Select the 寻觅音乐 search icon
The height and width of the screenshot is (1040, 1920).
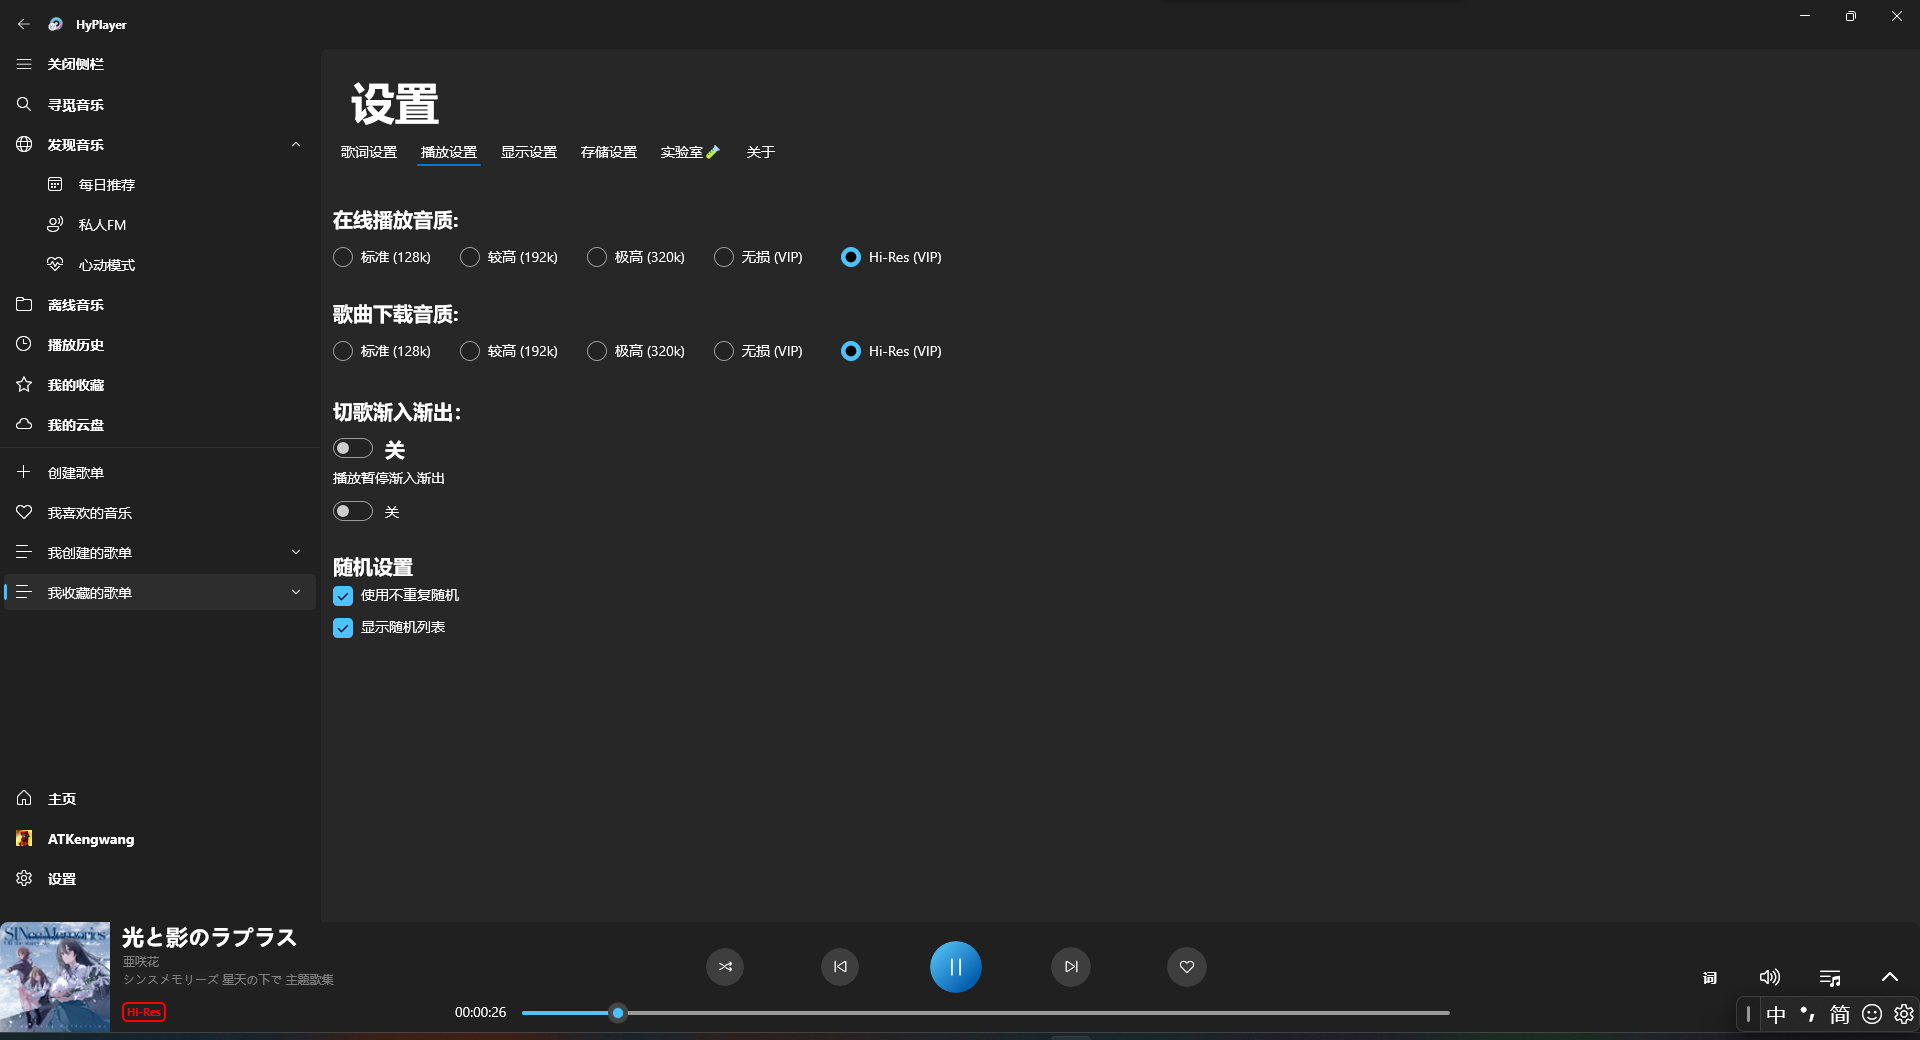[24, 104]
